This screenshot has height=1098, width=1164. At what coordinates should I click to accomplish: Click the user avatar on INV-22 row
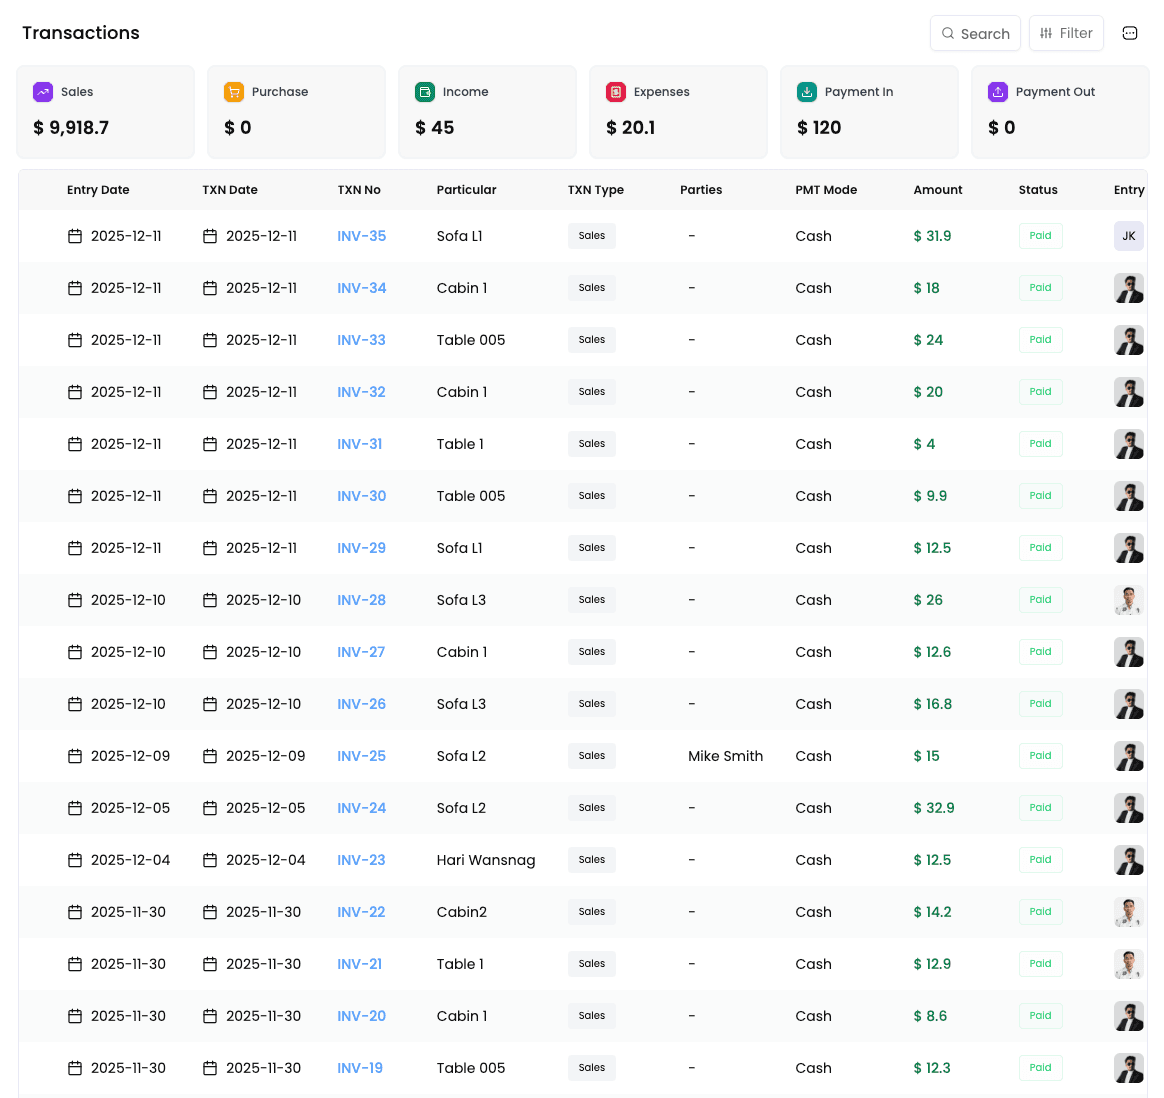click(1129, 912)
